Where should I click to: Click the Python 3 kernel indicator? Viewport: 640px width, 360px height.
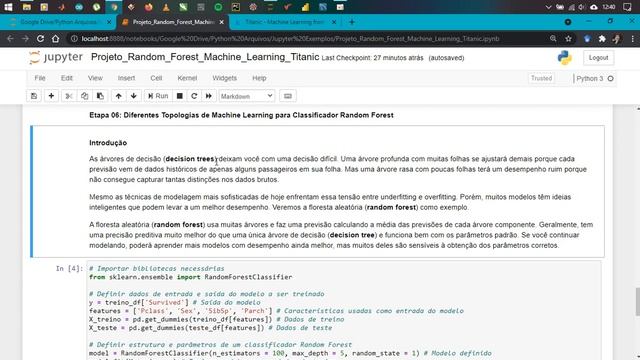click(x=594, y=78)
